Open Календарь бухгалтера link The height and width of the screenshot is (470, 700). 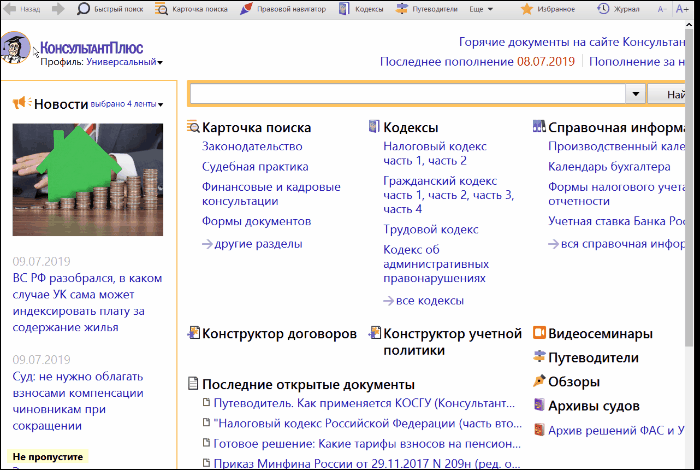pos(609,166)
